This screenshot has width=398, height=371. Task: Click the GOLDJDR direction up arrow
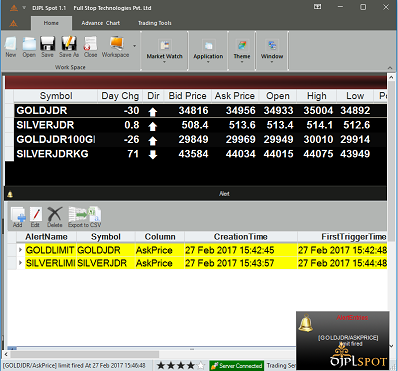(153, 112)
